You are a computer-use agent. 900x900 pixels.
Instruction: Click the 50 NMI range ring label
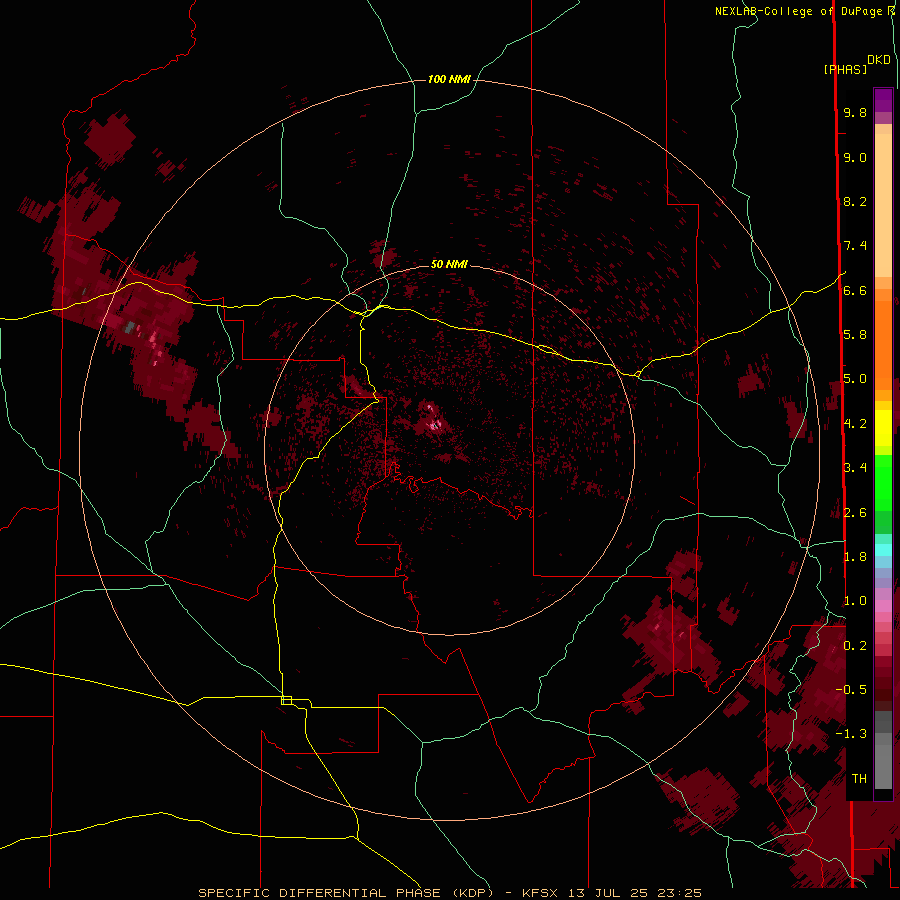[x=449, y=264]
